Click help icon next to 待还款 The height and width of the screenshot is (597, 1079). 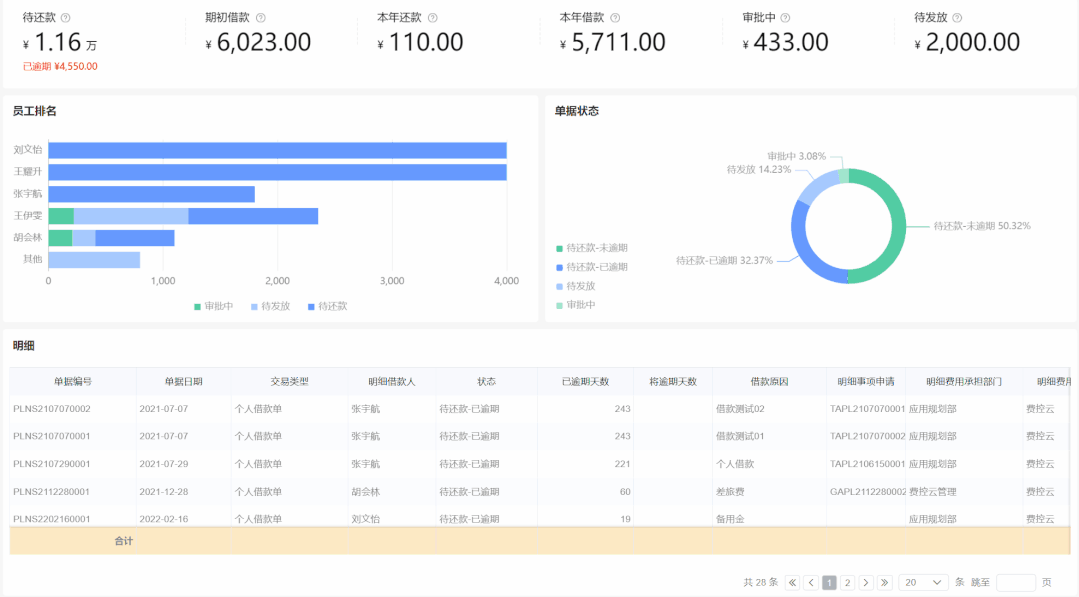[x=66, y=18]
